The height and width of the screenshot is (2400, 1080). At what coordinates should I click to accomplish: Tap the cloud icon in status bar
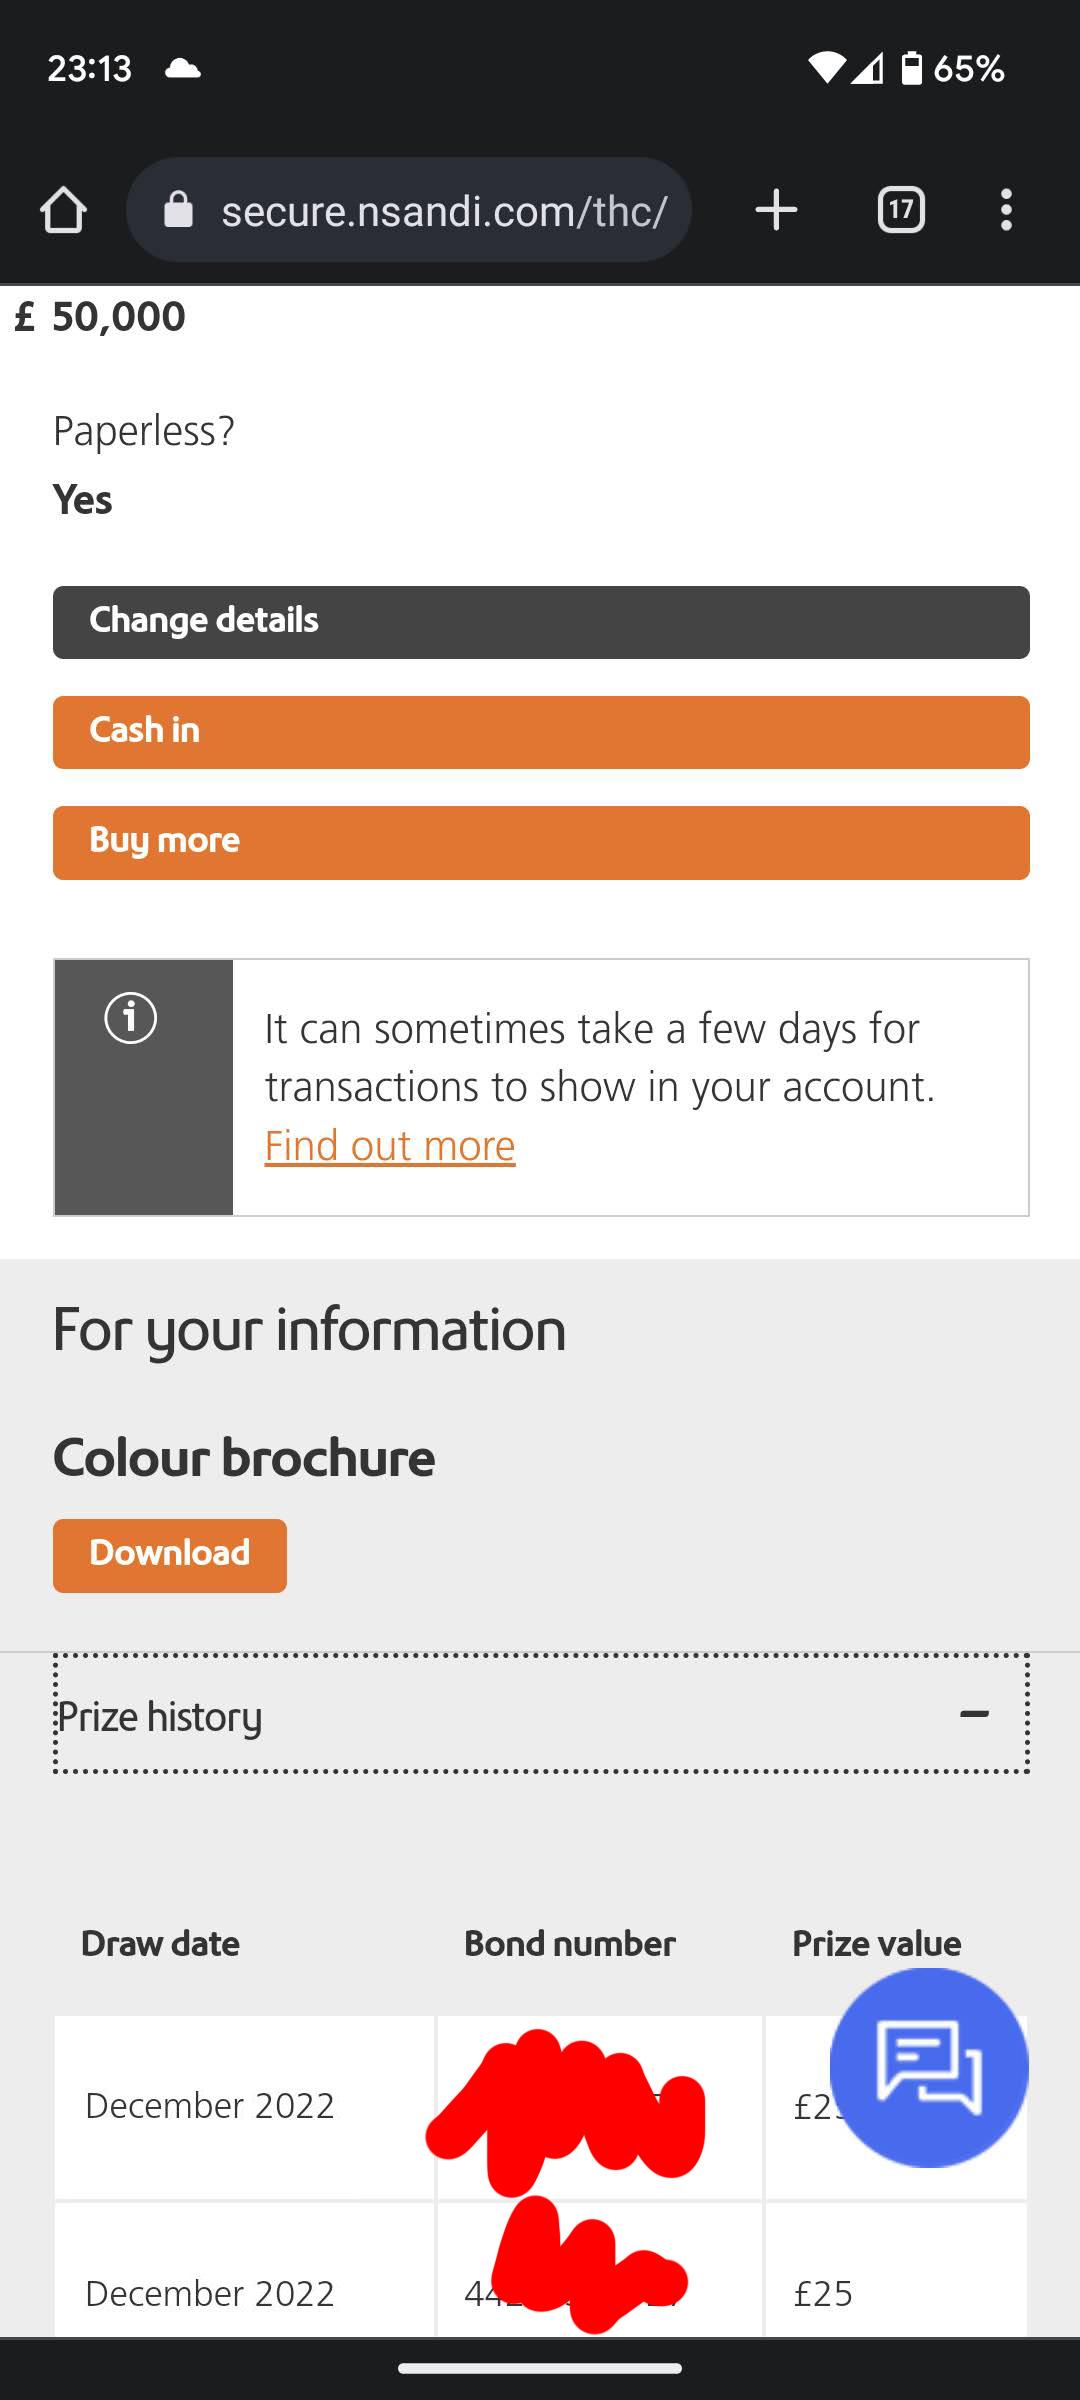coord(182,68)
